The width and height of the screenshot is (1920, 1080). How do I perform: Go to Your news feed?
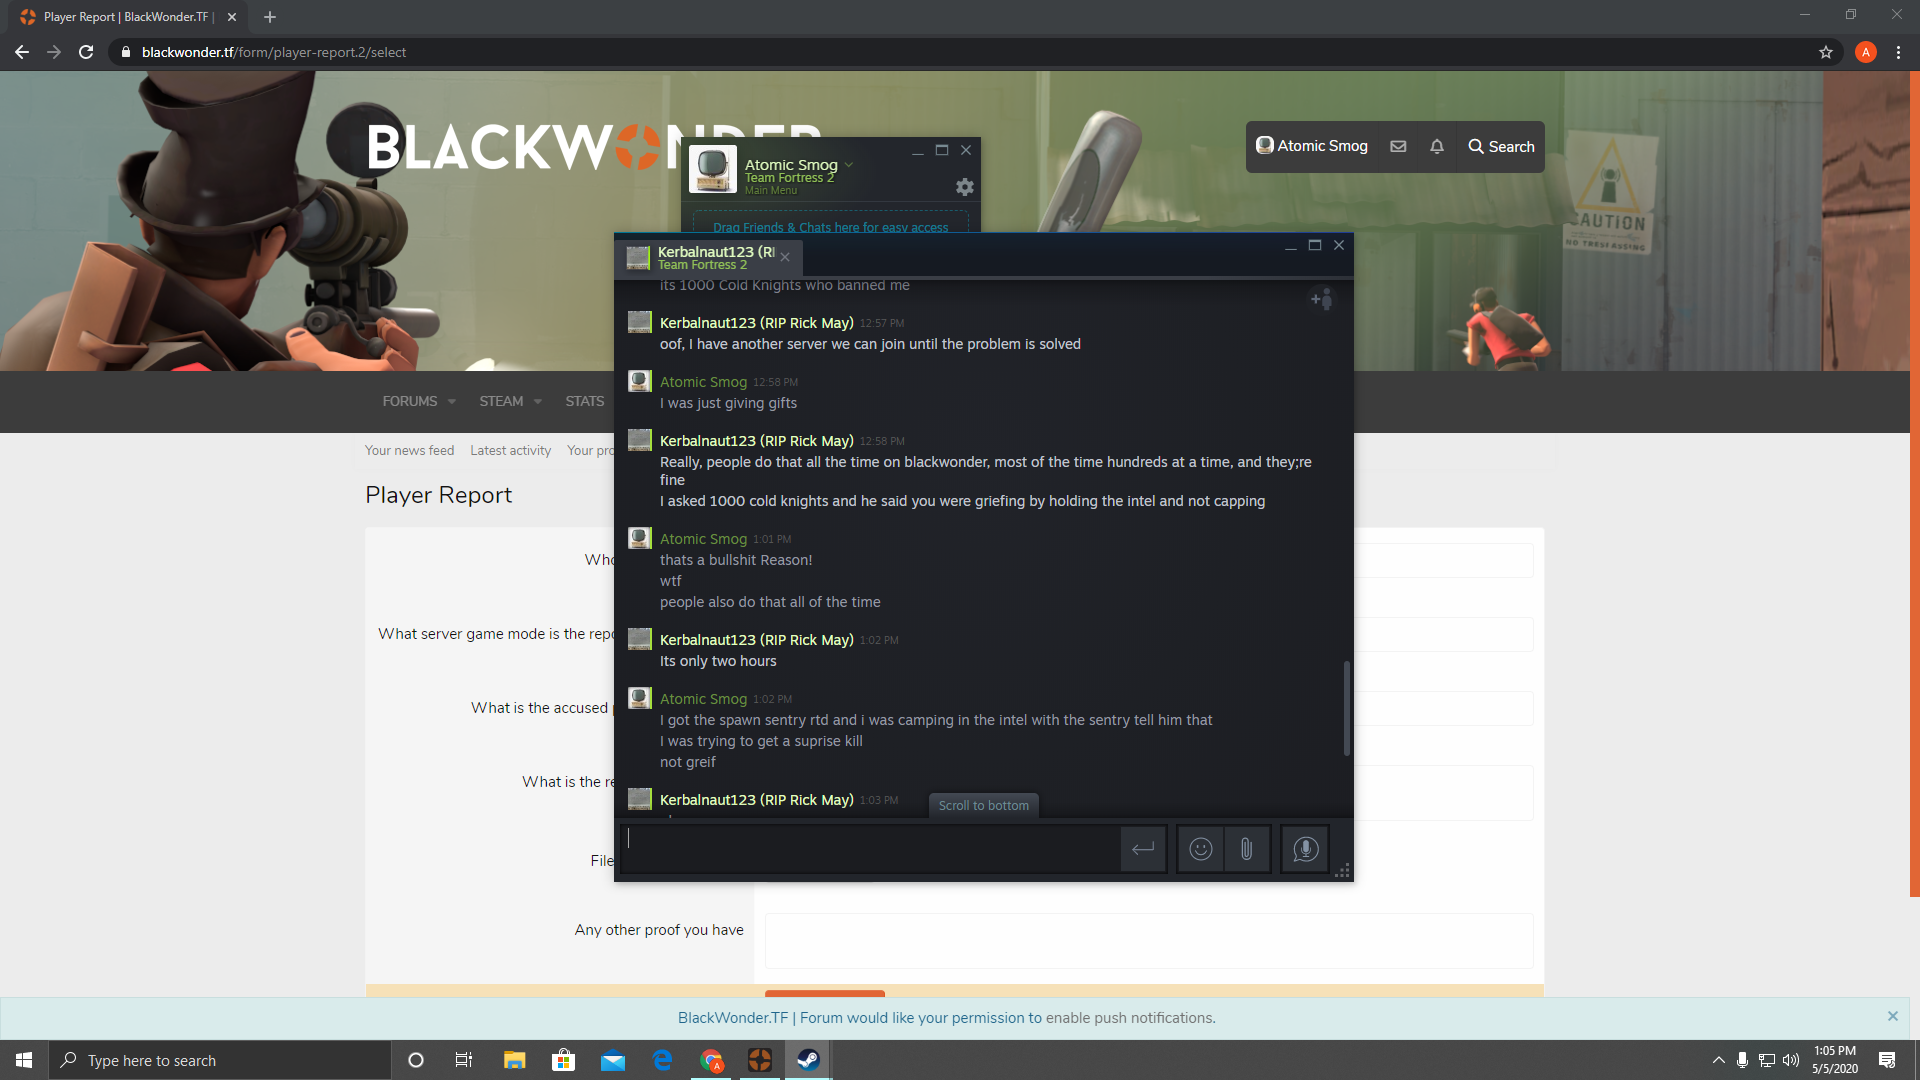coord(409,450)
